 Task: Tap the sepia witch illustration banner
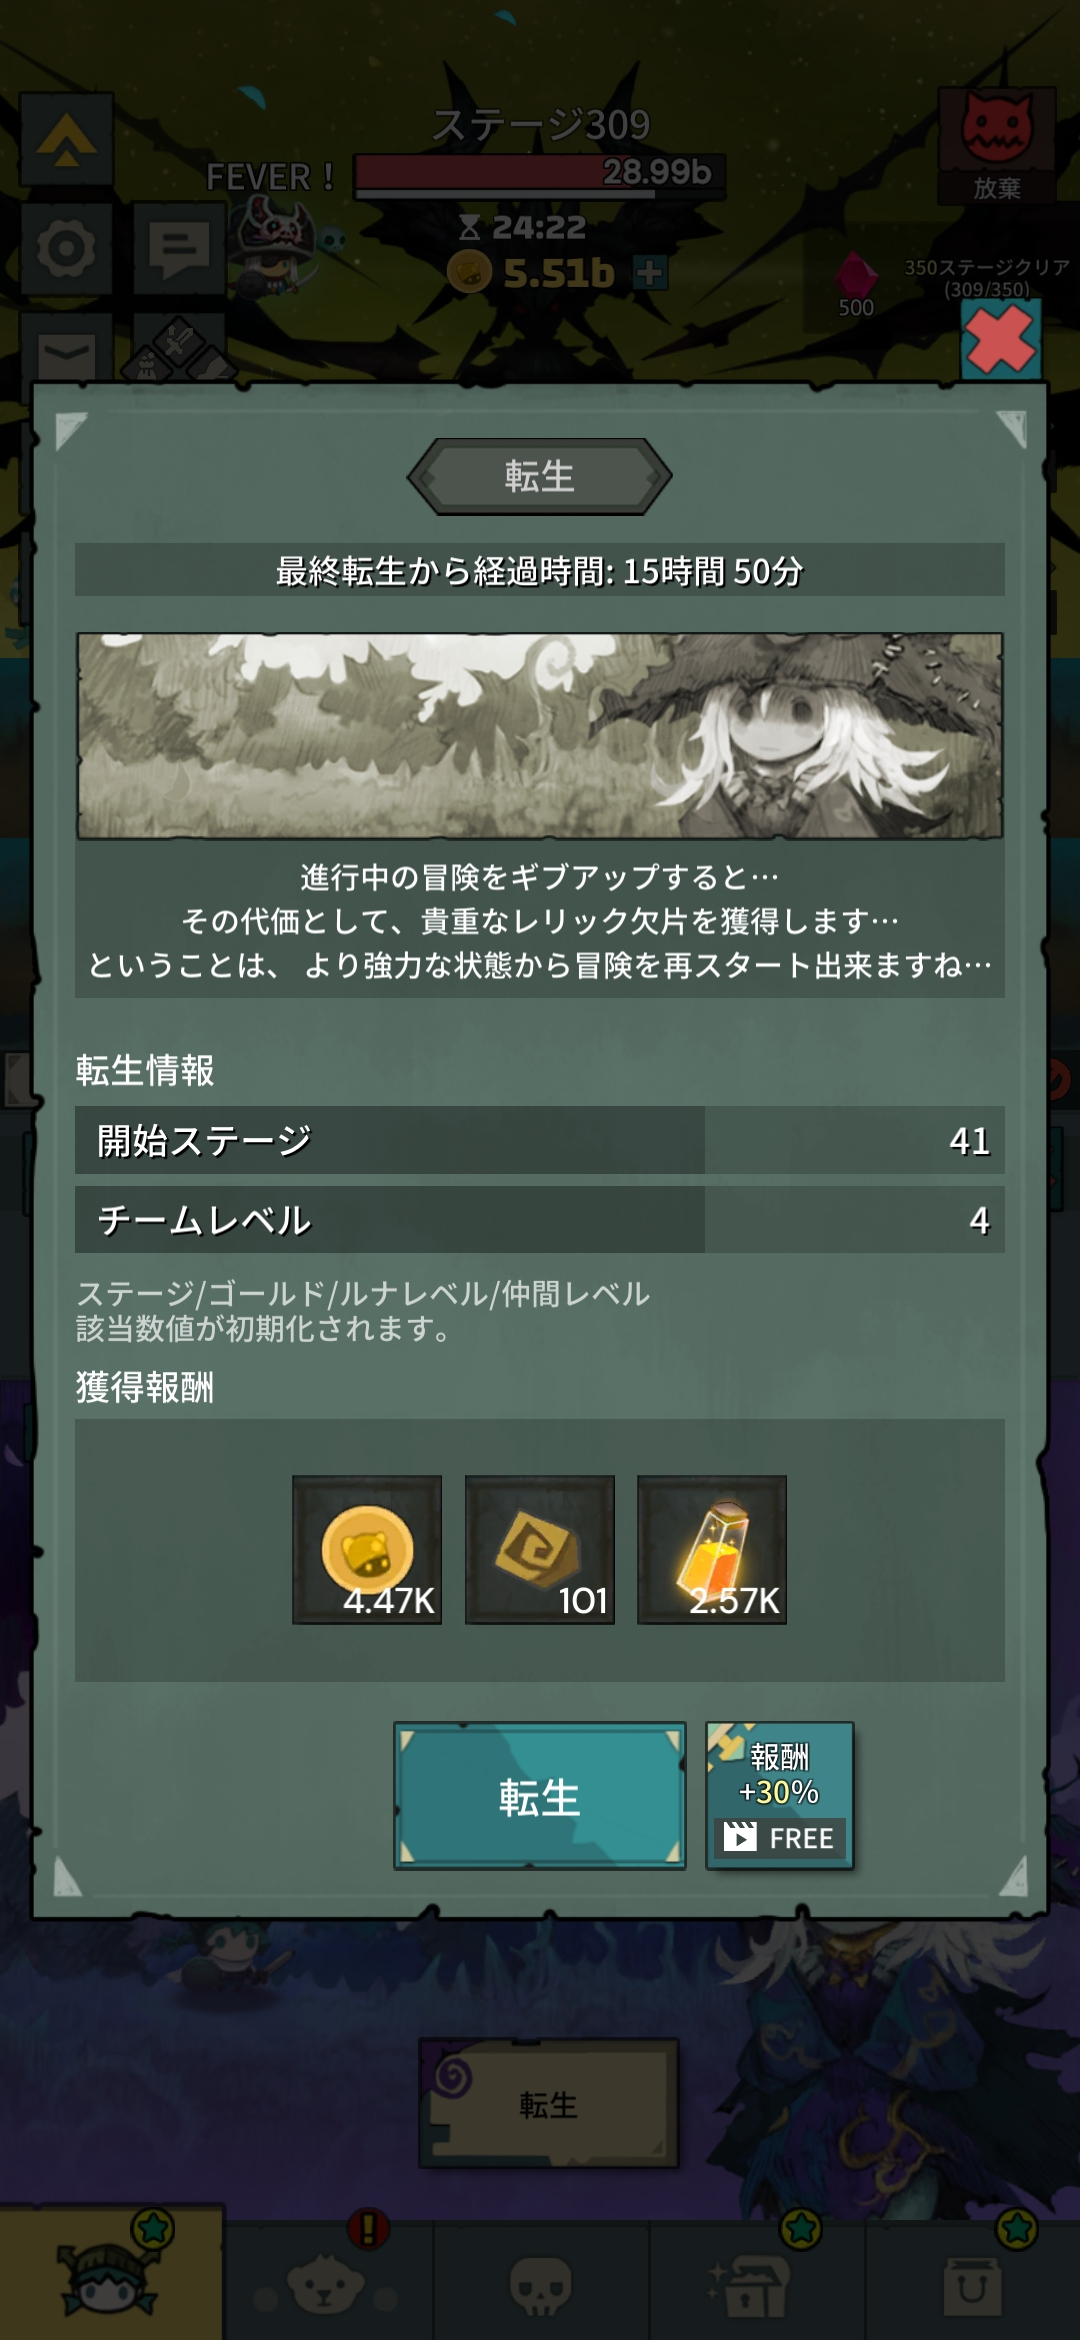point(540,736)
